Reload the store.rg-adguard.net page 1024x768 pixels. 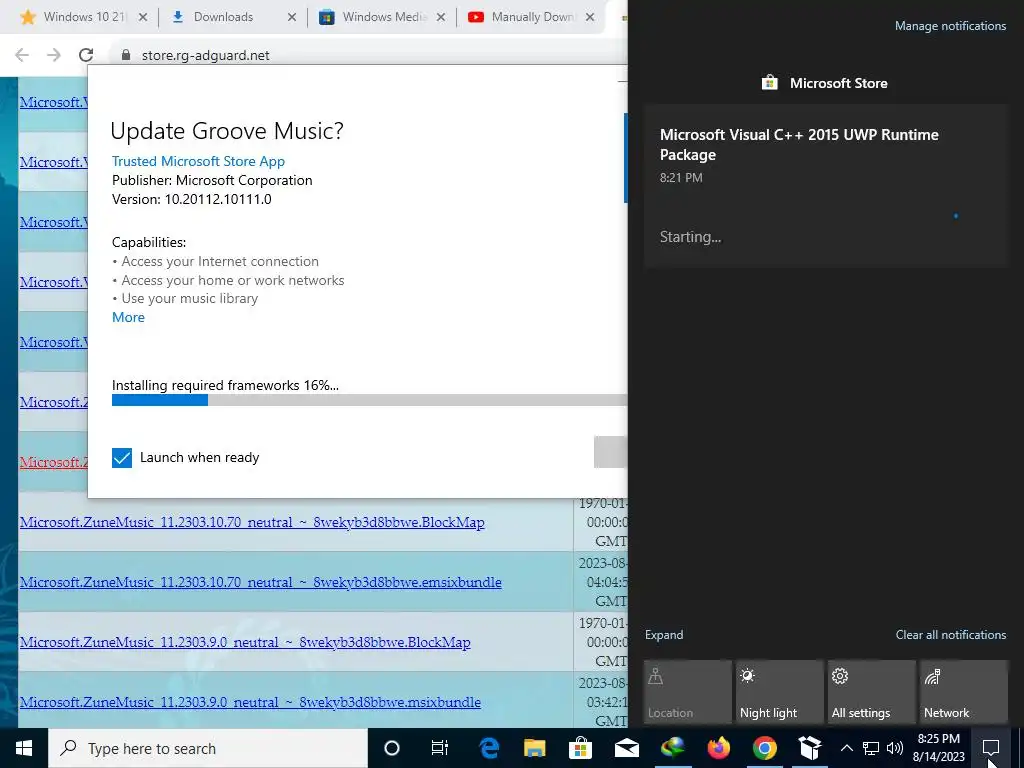(x=86, y=55)
